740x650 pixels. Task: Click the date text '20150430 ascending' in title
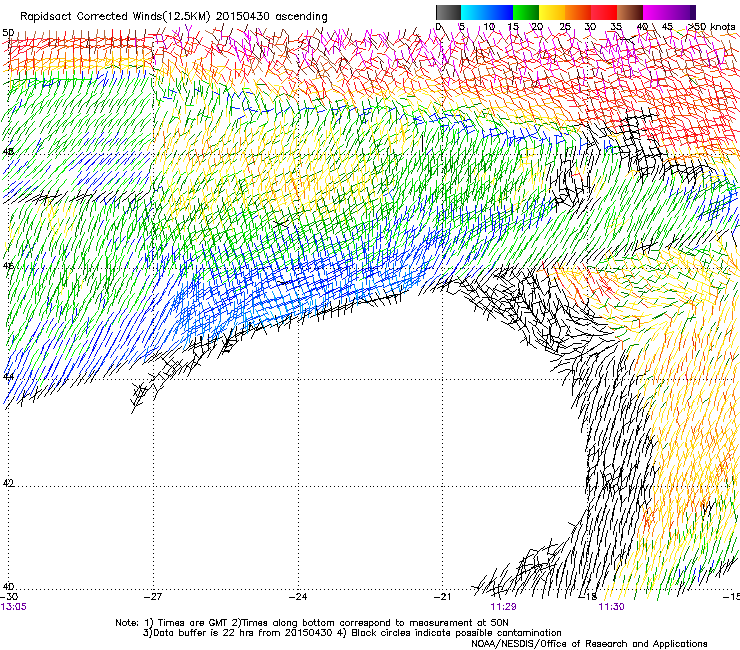pos(271,17)
